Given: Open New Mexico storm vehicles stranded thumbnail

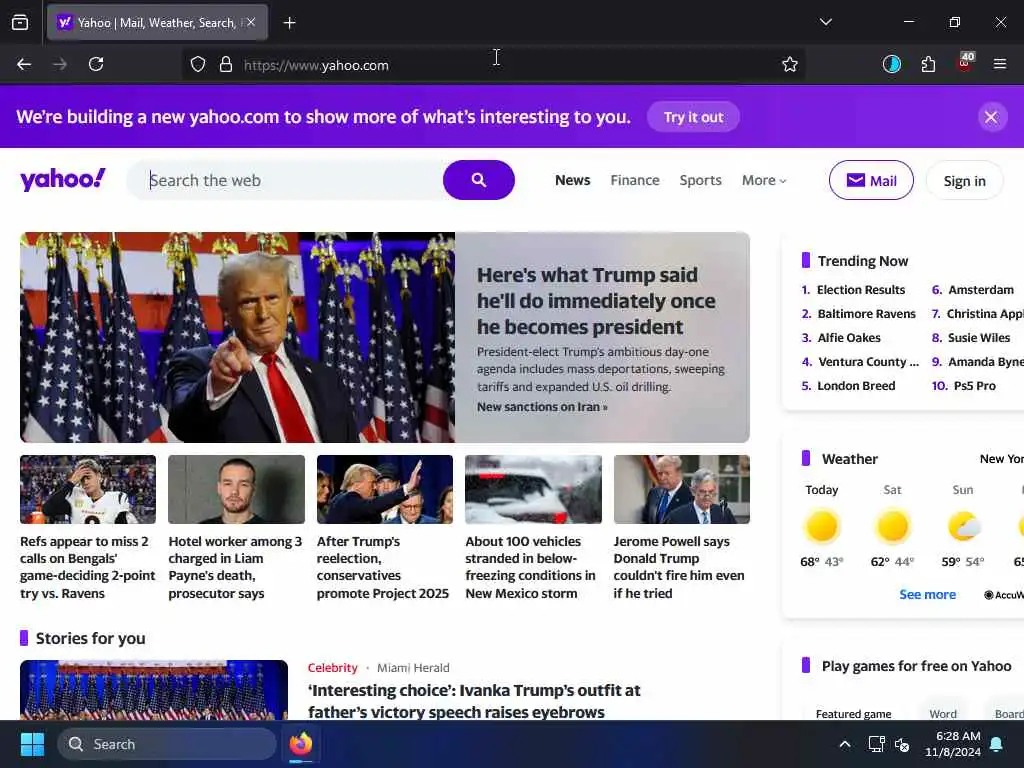Looking at the screenshot, I should (533, 489).
